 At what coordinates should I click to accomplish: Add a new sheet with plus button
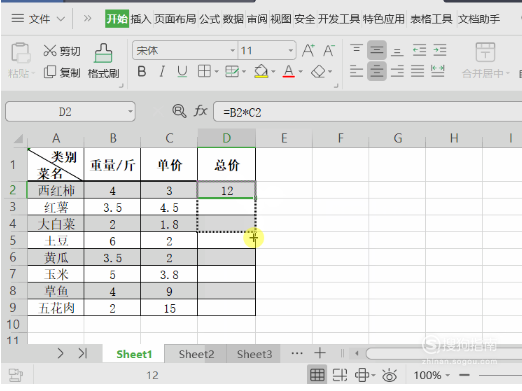point(320,353)
